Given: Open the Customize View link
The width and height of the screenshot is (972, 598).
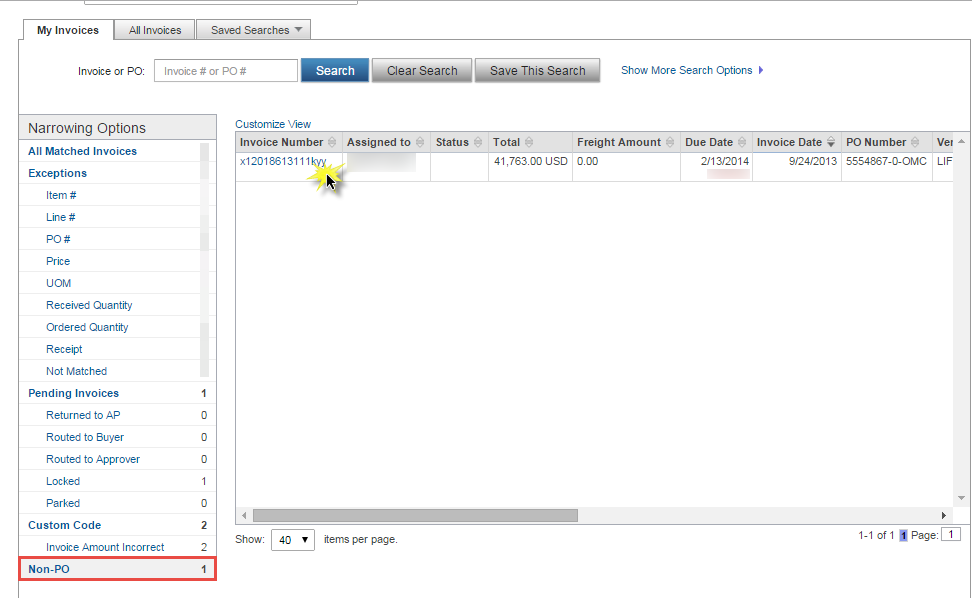Looking at the screenshot, I should click(x=273, y=123).
